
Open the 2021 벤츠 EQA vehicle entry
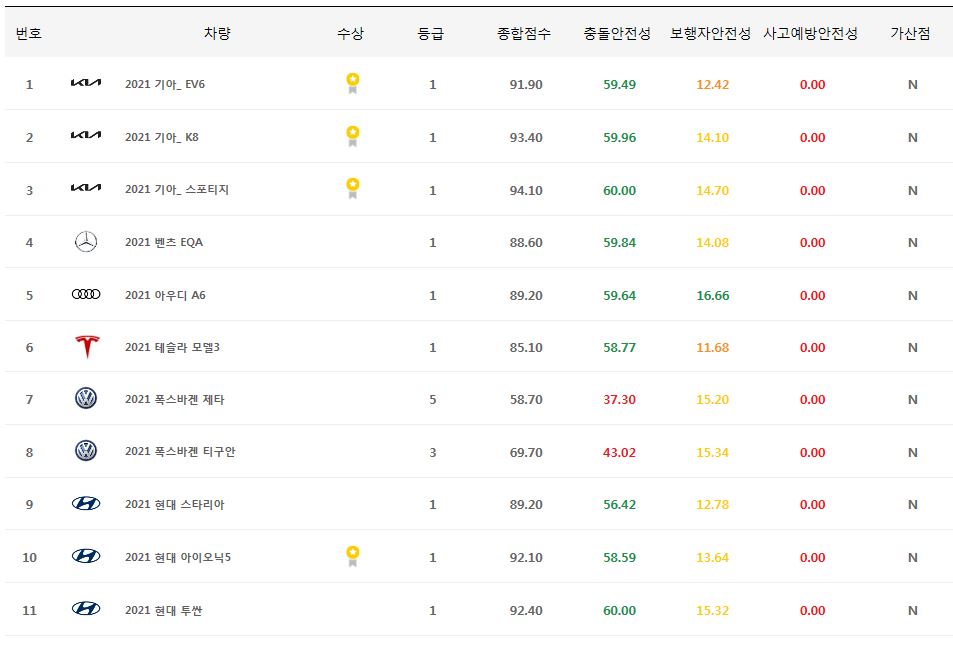tap(164, 243)
